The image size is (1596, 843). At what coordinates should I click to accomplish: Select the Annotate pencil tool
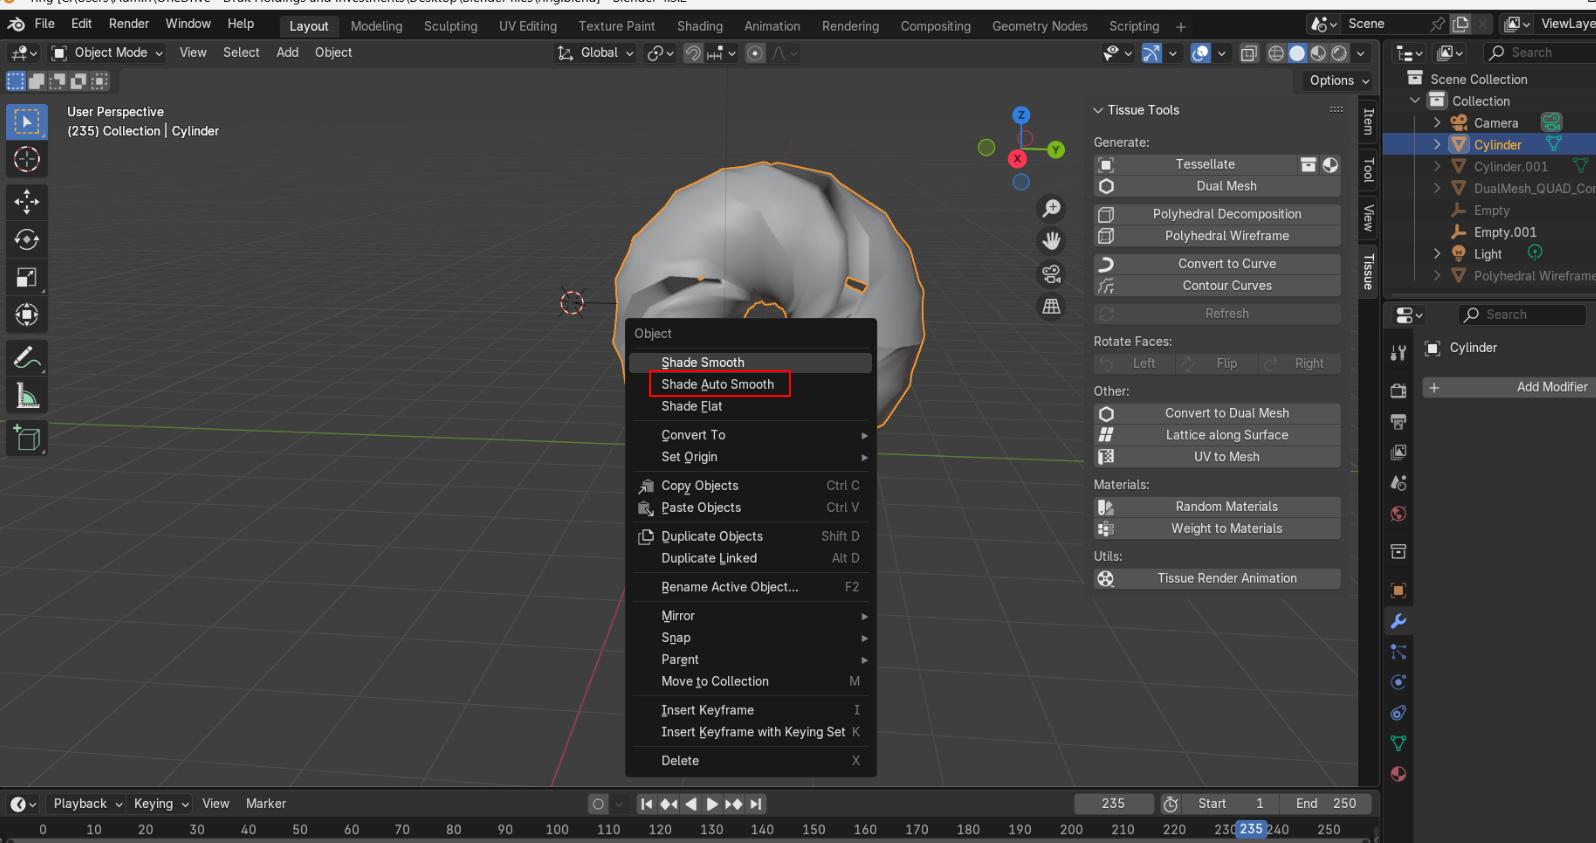27,358
